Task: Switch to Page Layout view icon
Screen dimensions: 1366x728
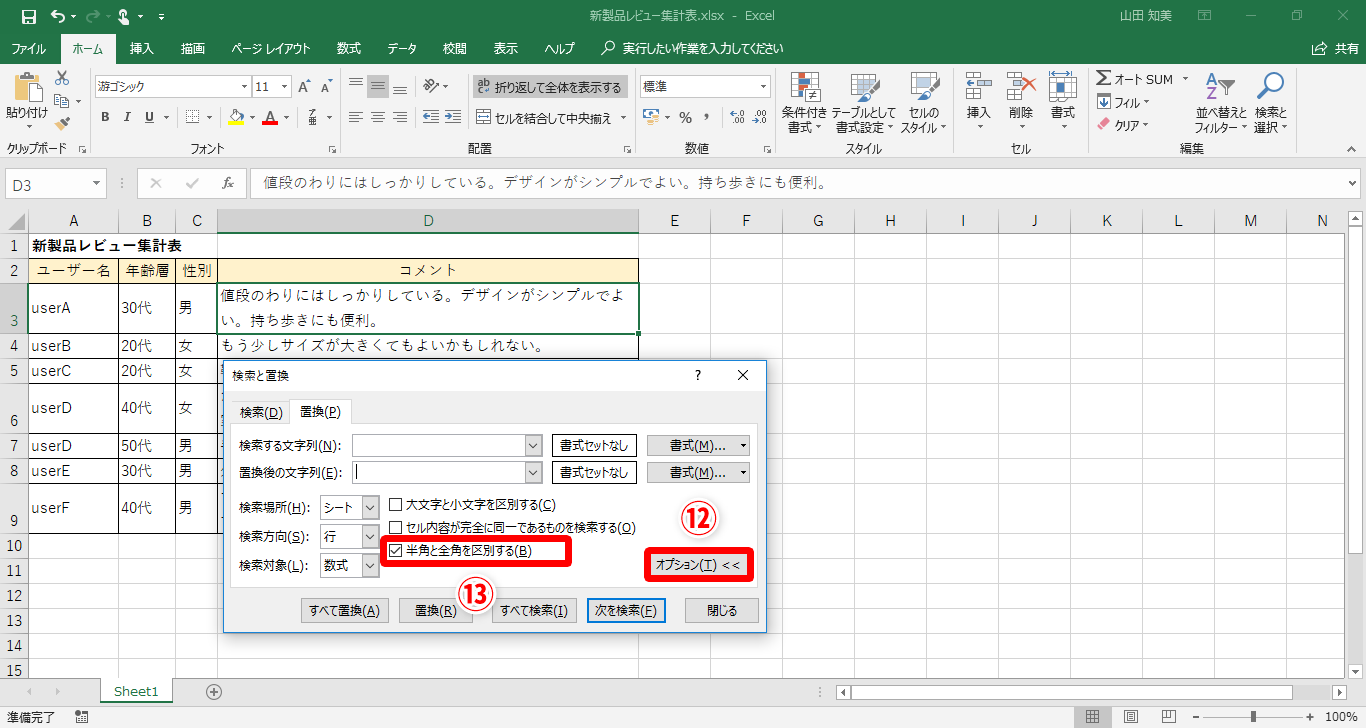Action: pyautogui.click(x=1130, y=717)
